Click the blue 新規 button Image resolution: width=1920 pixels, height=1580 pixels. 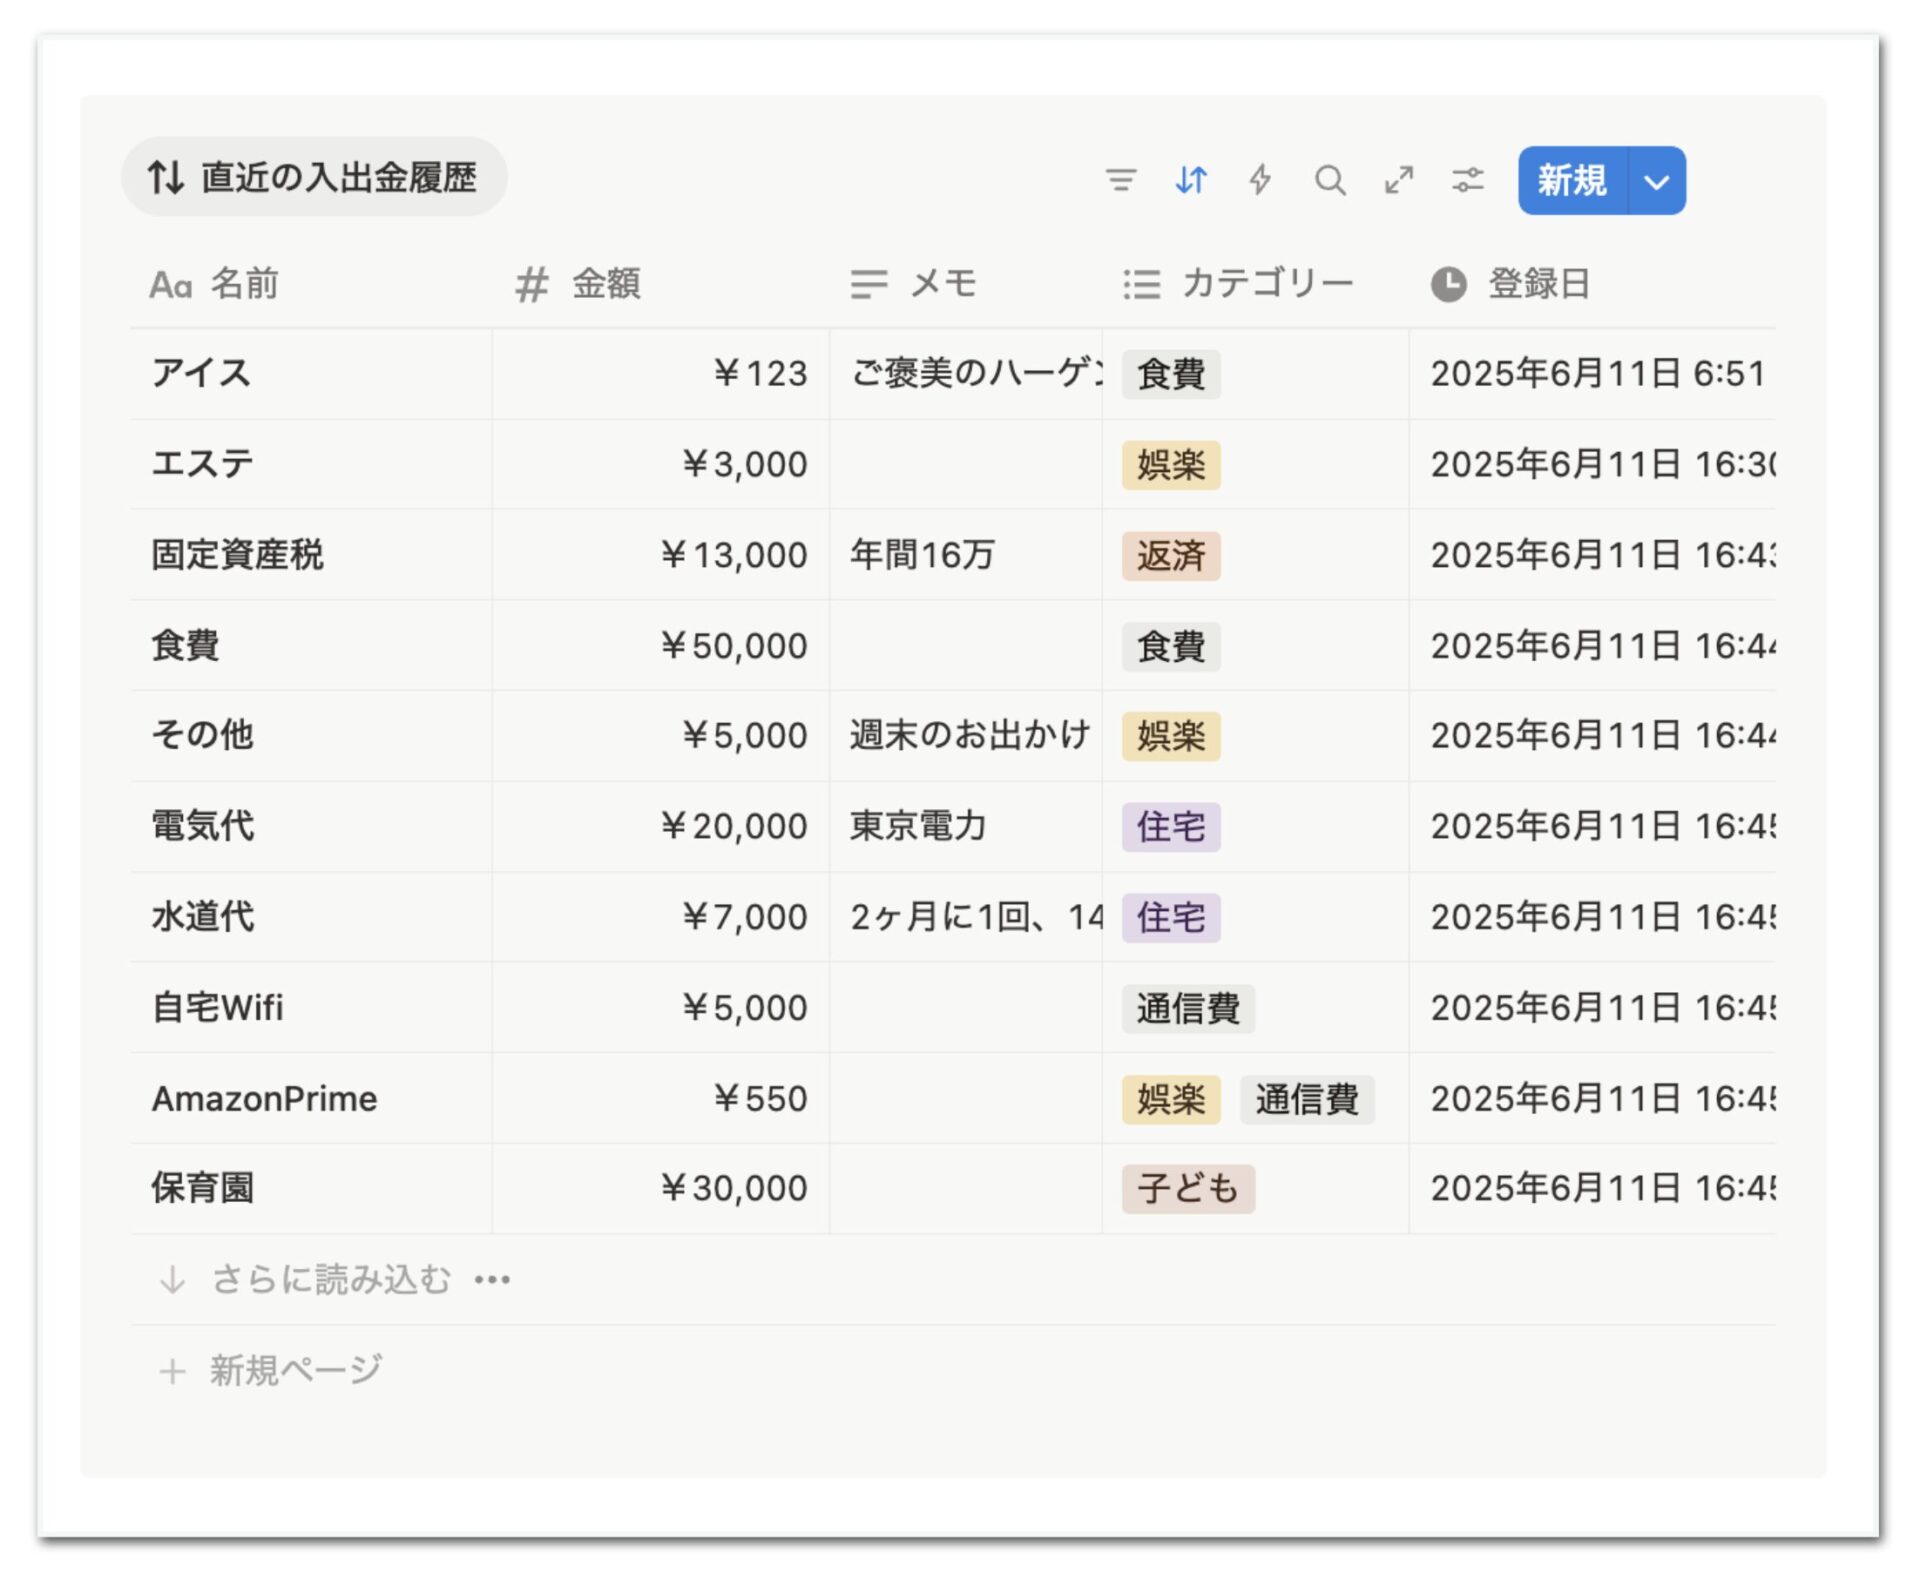point(1572,181)
